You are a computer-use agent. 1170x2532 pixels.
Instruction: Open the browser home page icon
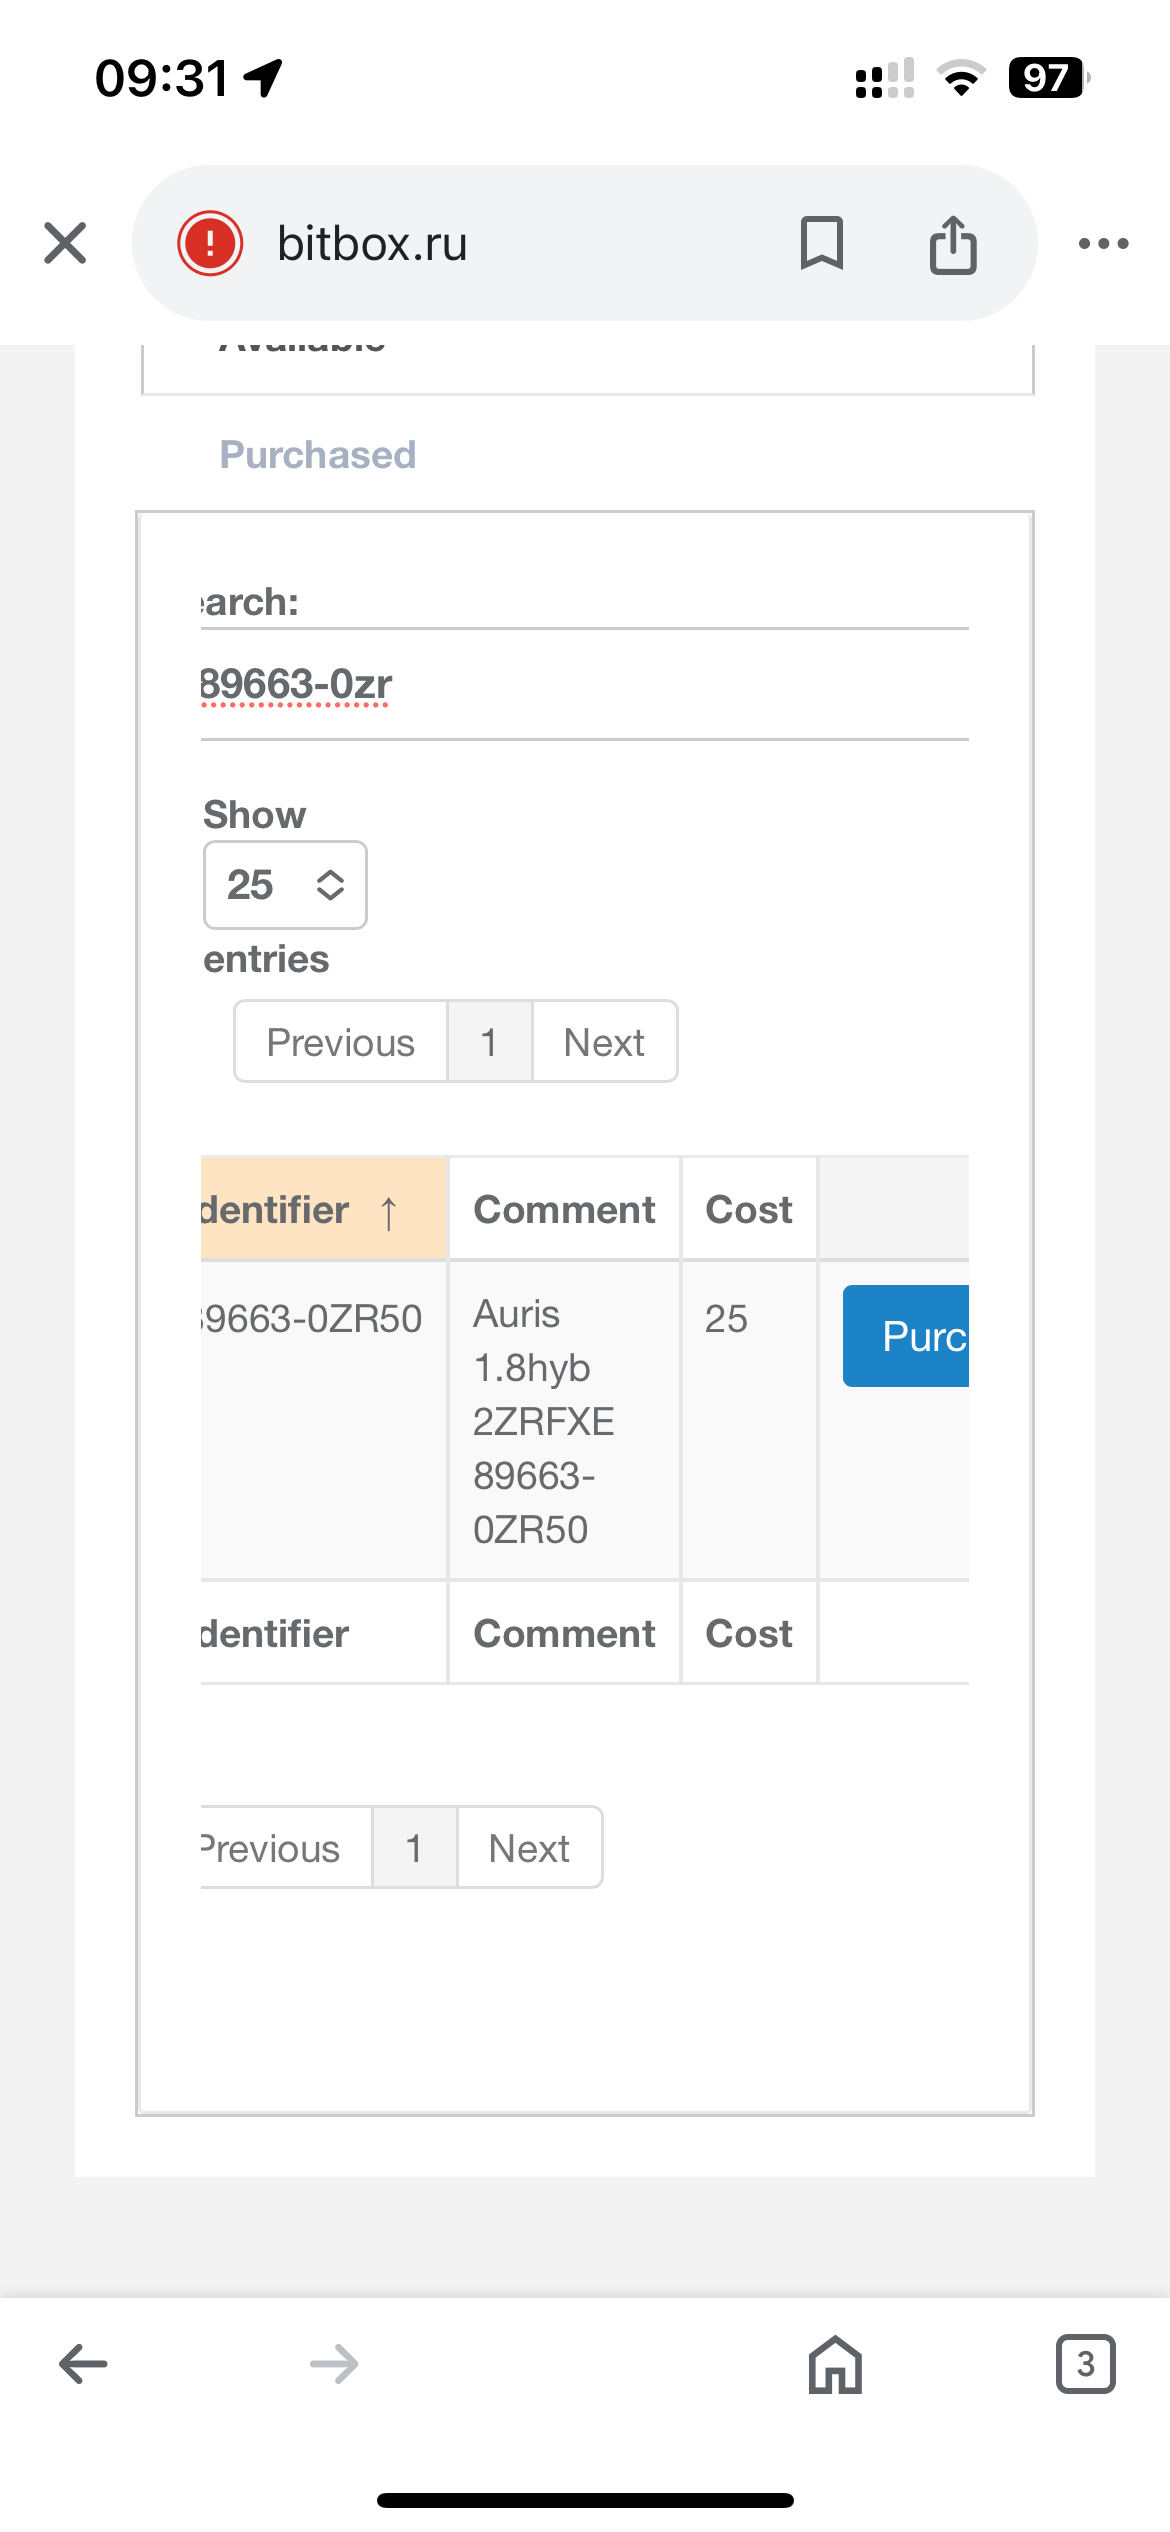click(835, 2364)
